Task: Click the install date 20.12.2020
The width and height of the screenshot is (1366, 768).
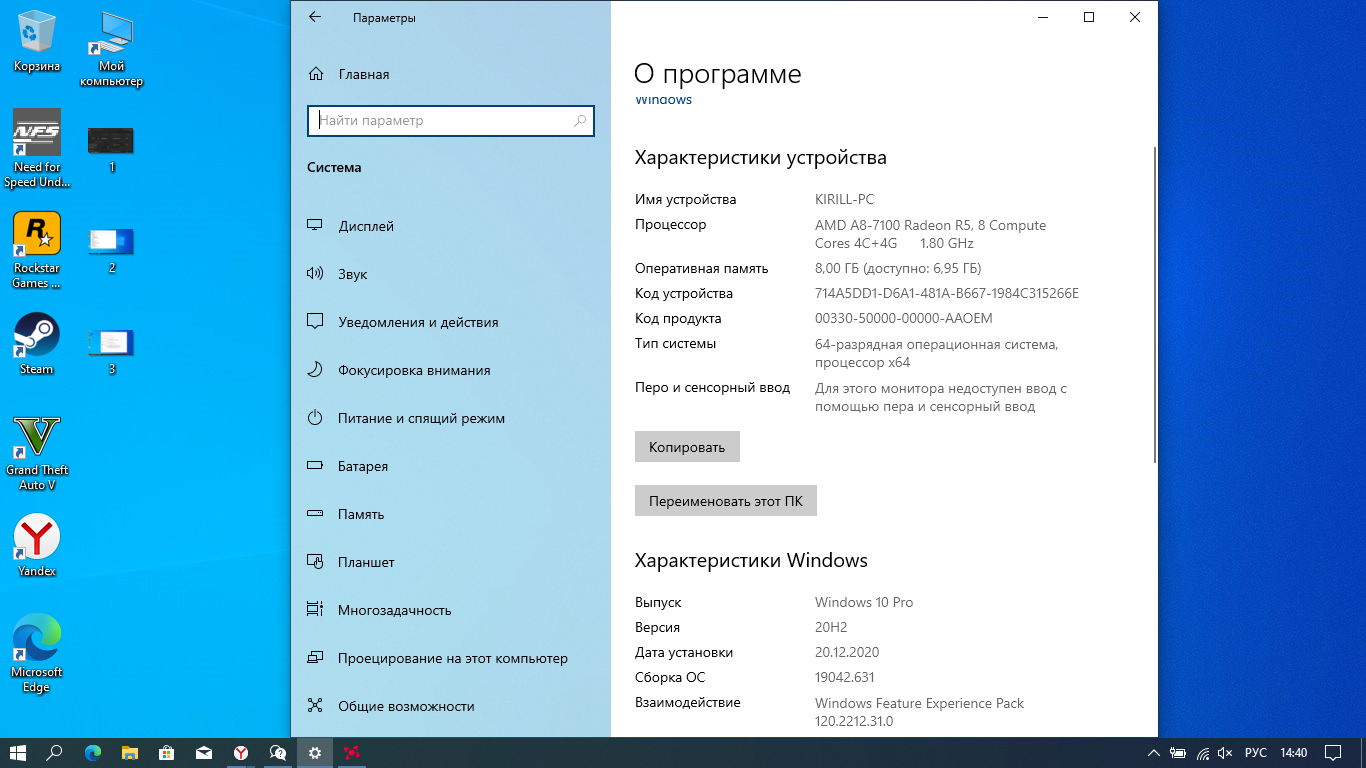Action: click(x=847, y=652)
